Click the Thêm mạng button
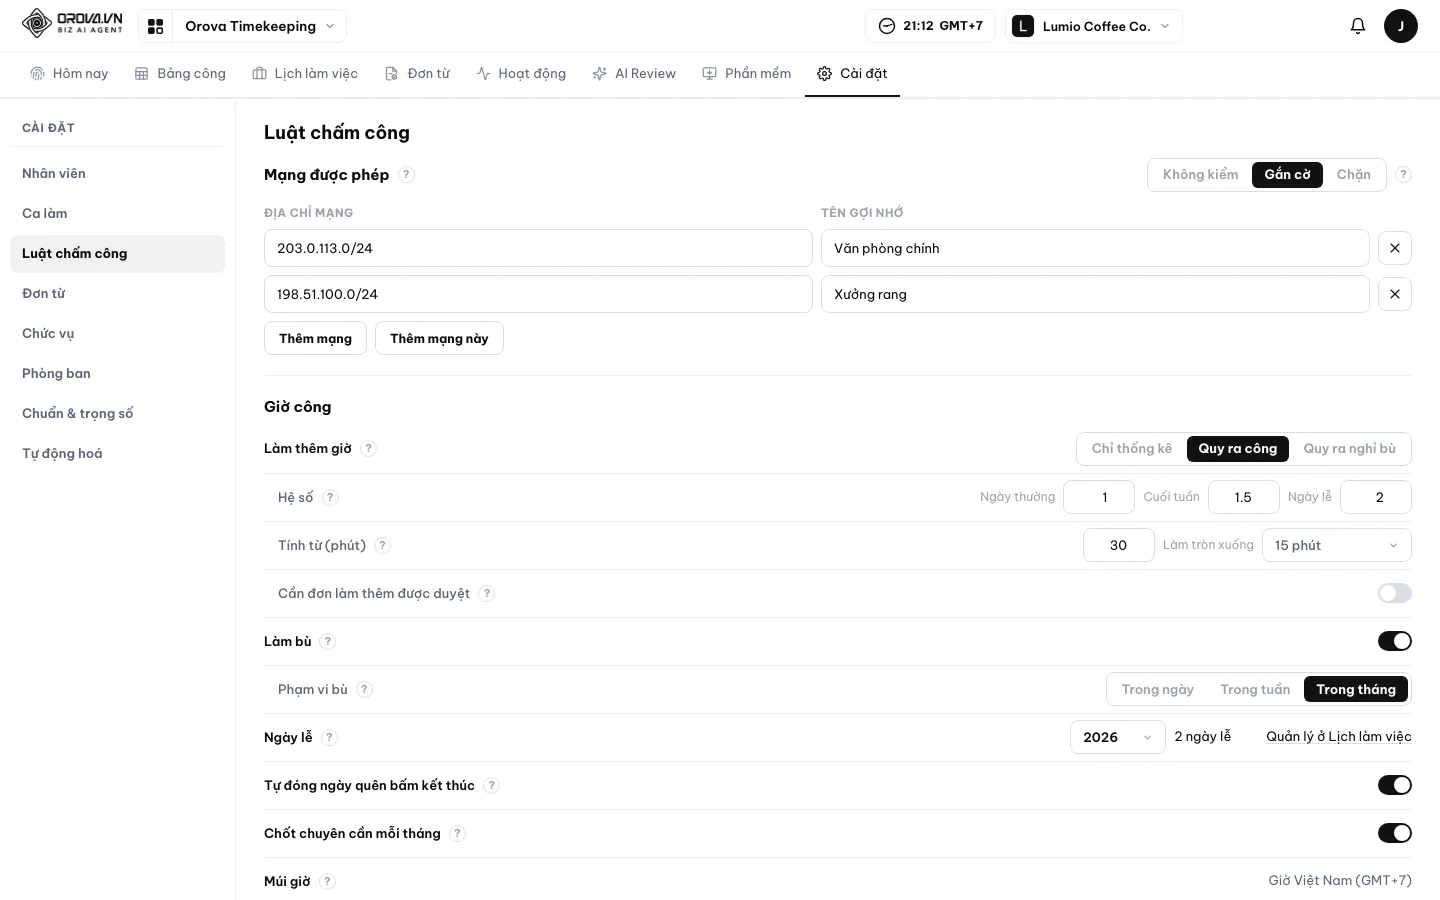 (315, 338)
